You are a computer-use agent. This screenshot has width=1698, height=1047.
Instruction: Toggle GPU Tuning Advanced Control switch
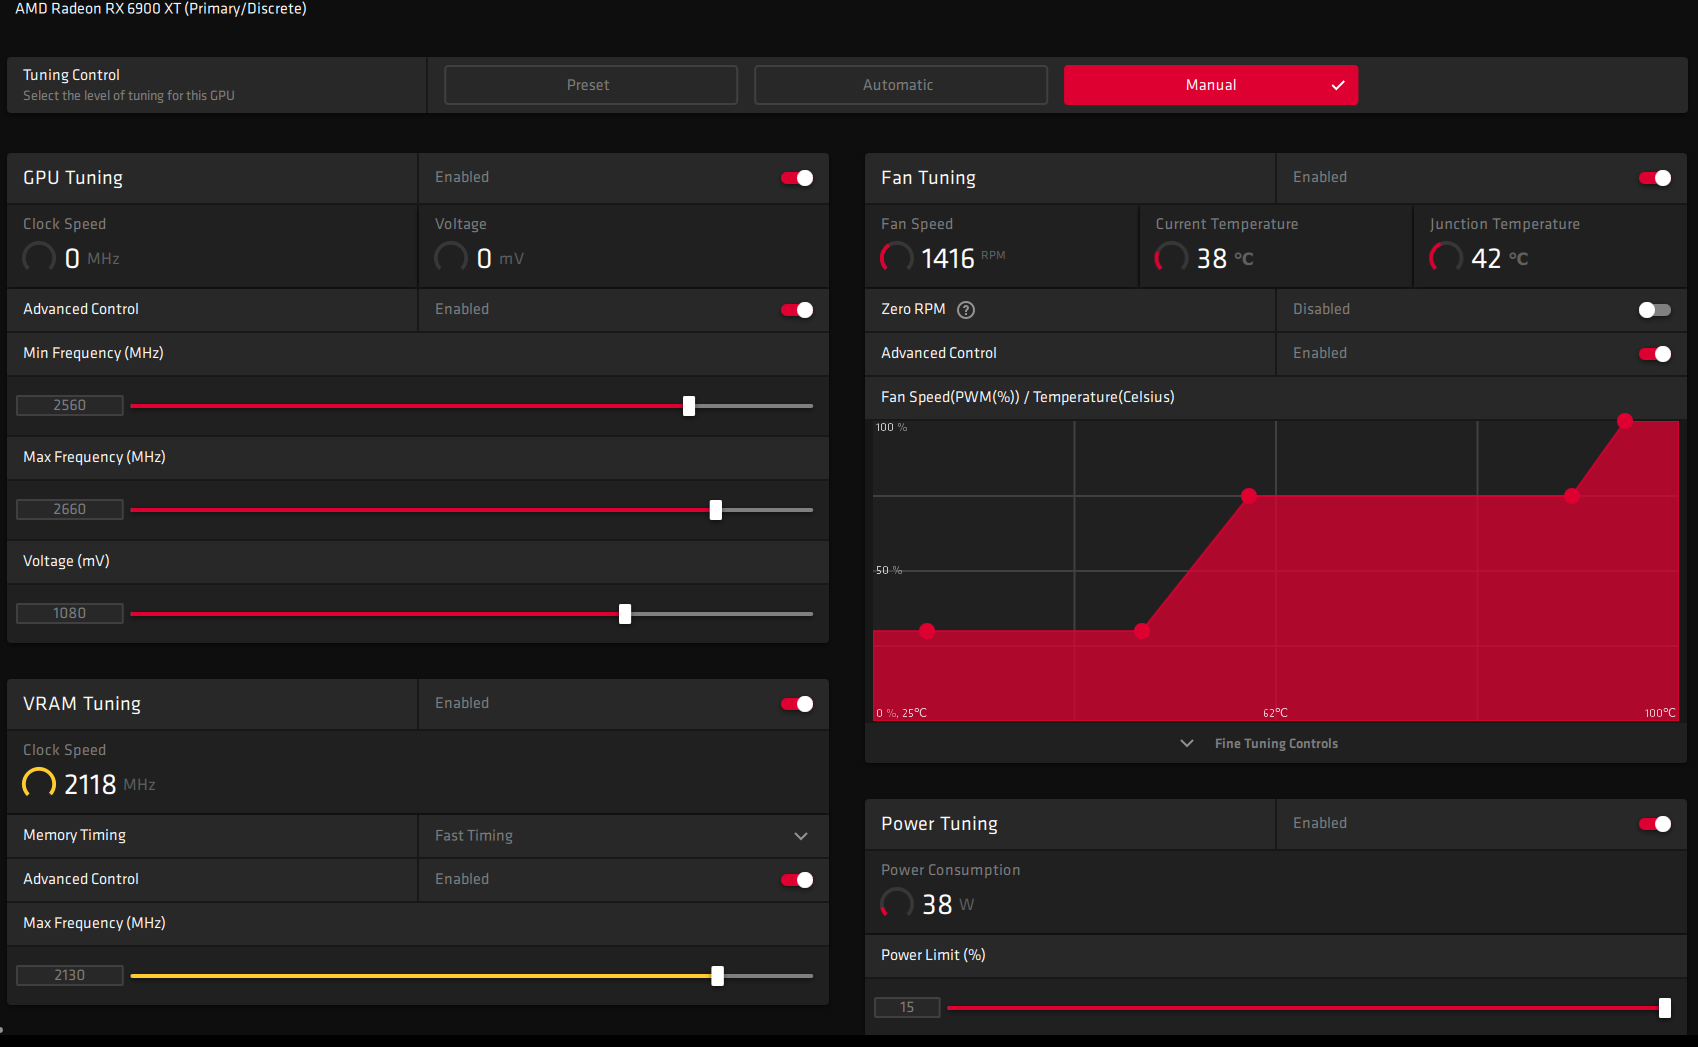tap(797, 310)
